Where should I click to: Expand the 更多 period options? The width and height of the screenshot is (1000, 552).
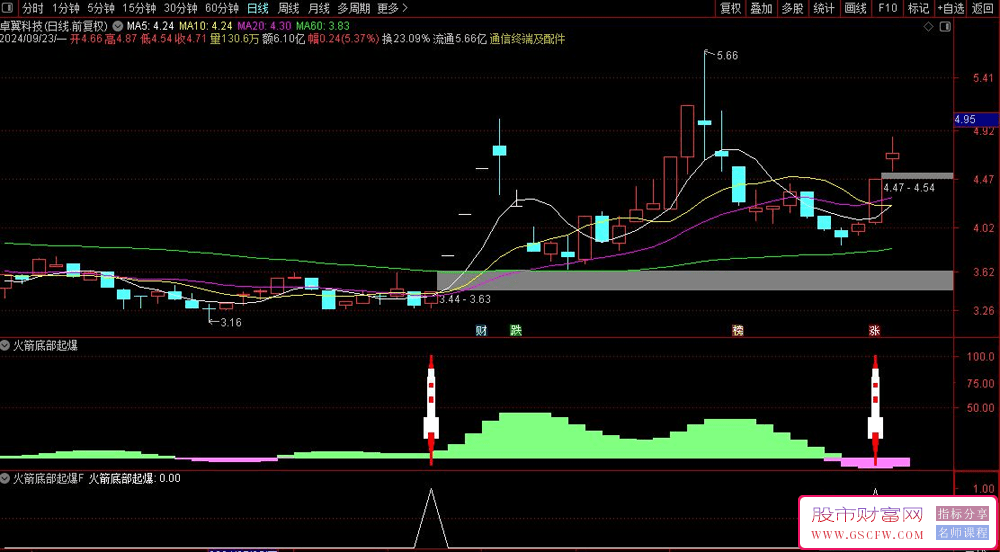pyautogui.click(x=392, y=8)
